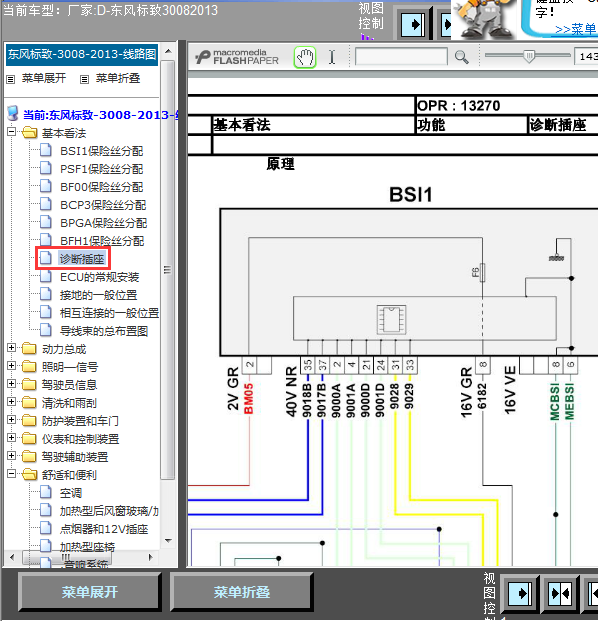Image resolution: width=598 pixels, height=621 pixels.
Task: Click 菜单折叠 text in sidebar header
Action: (x=118, y=78)
